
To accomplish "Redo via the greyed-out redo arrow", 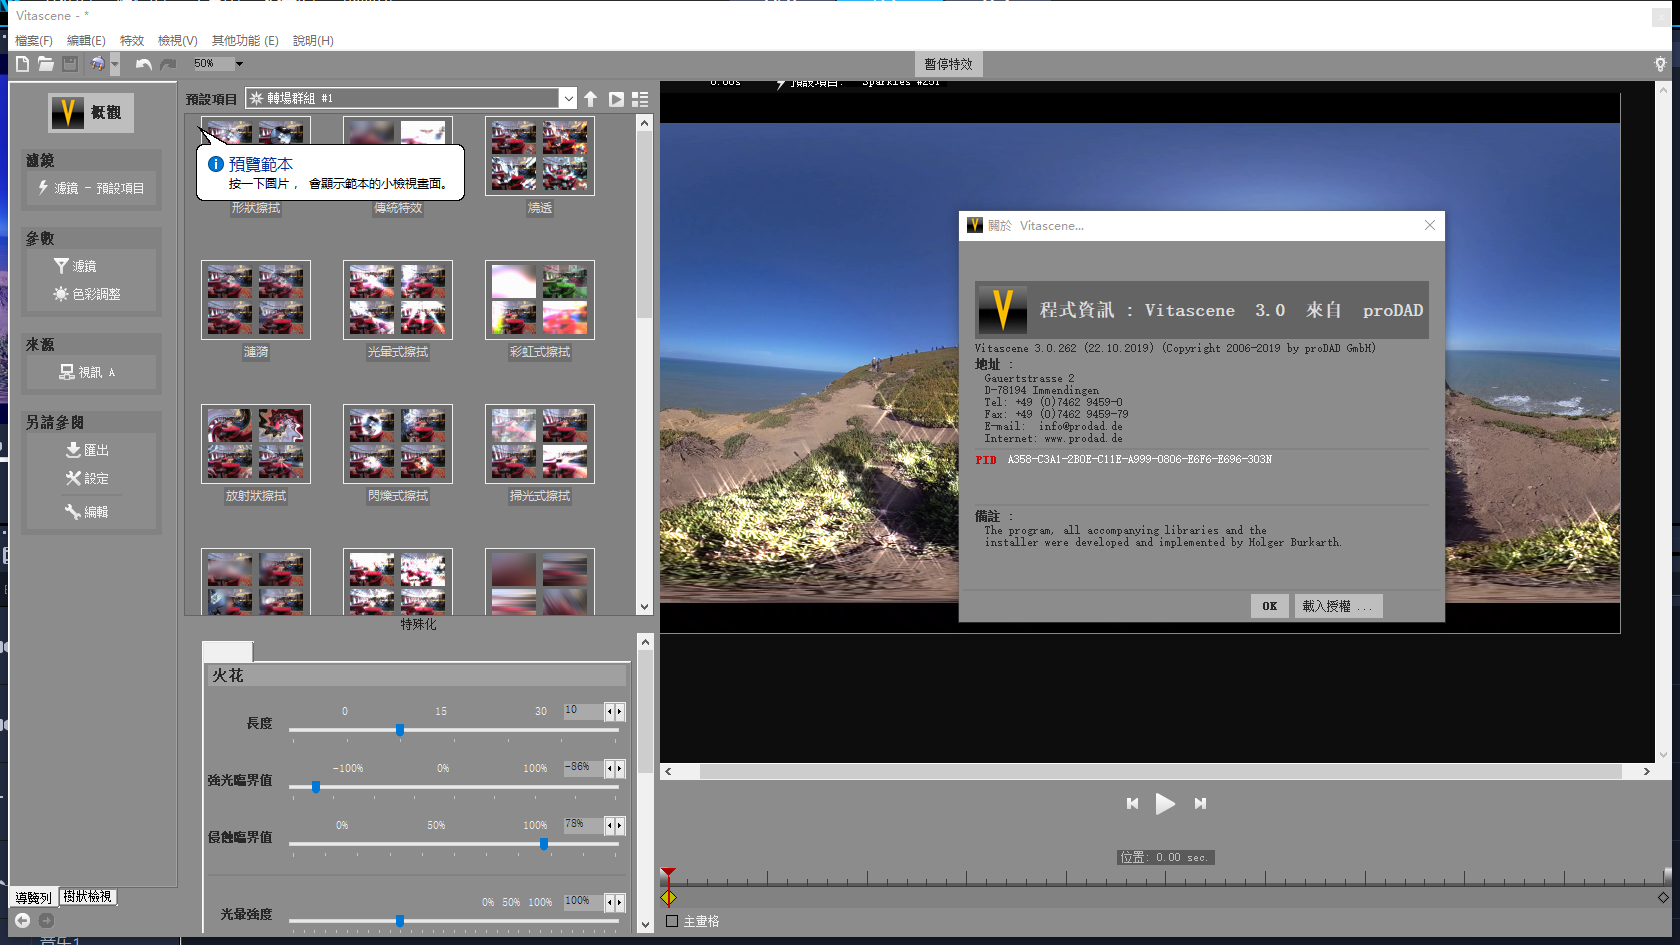I will coord(167,64).
